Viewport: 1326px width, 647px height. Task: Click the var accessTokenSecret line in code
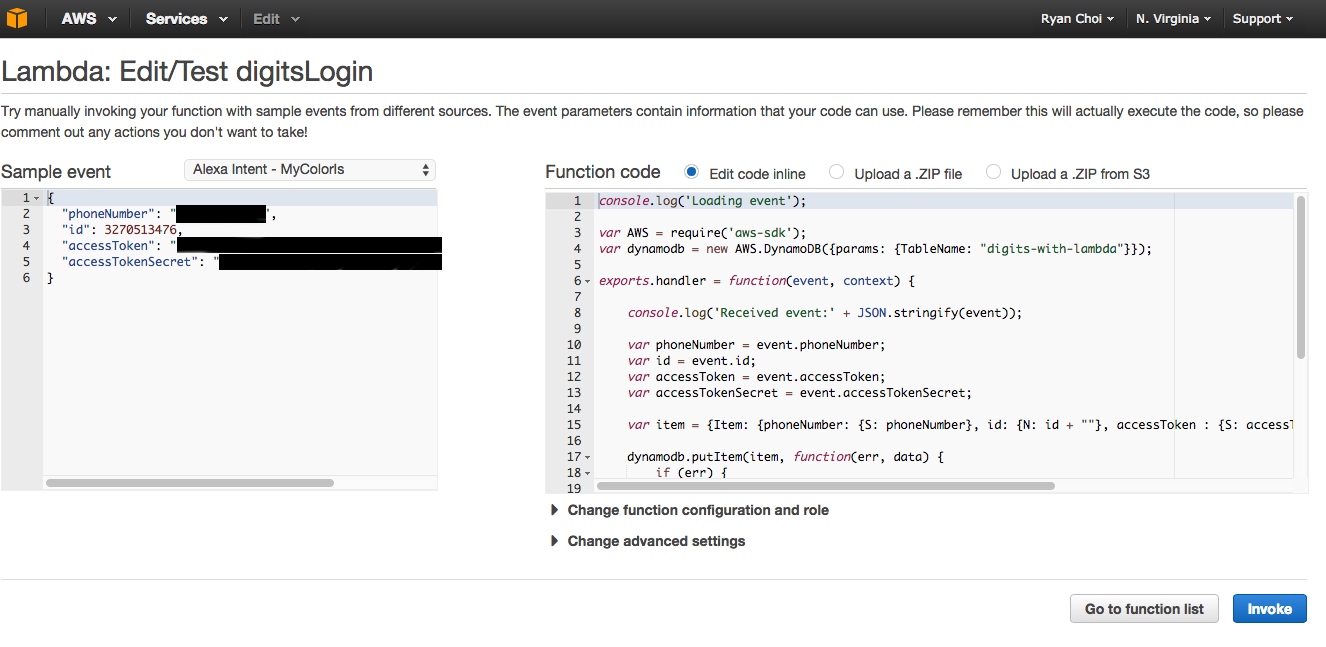[x=800, y=393]
